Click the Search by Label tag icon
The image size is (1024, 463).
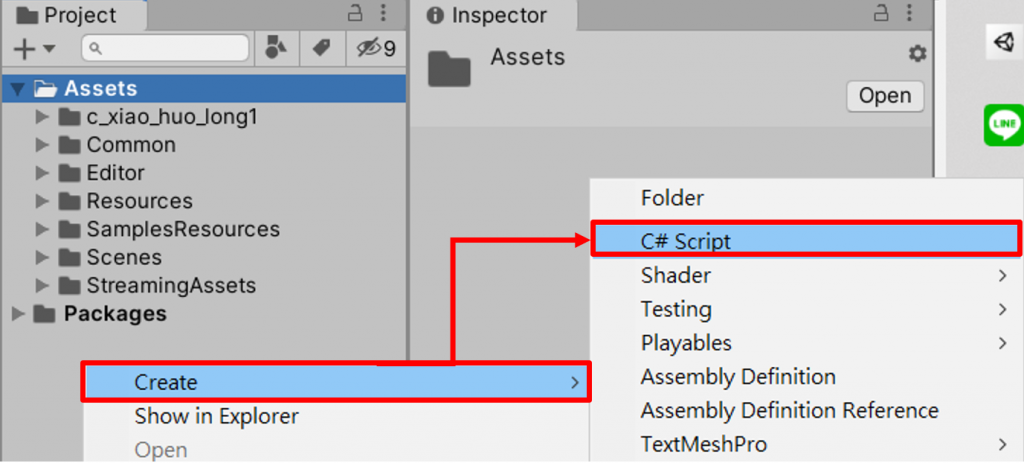pos(321,48)
